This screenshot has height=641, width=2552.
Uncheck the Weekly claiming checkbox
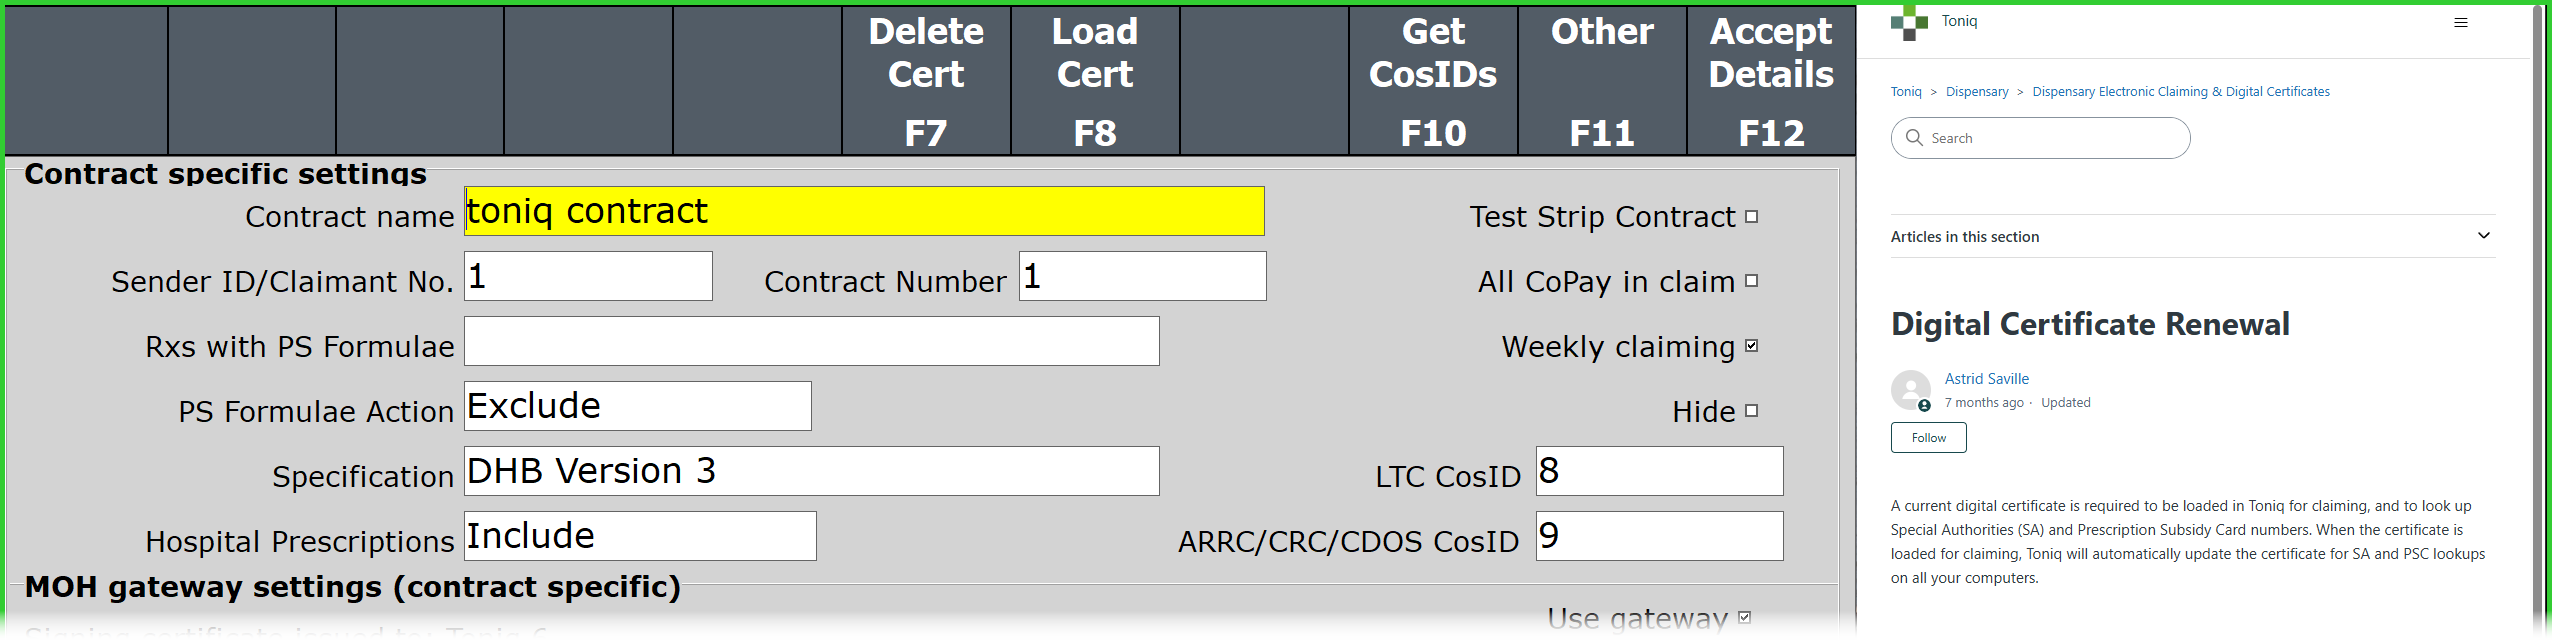point(1751,346)
